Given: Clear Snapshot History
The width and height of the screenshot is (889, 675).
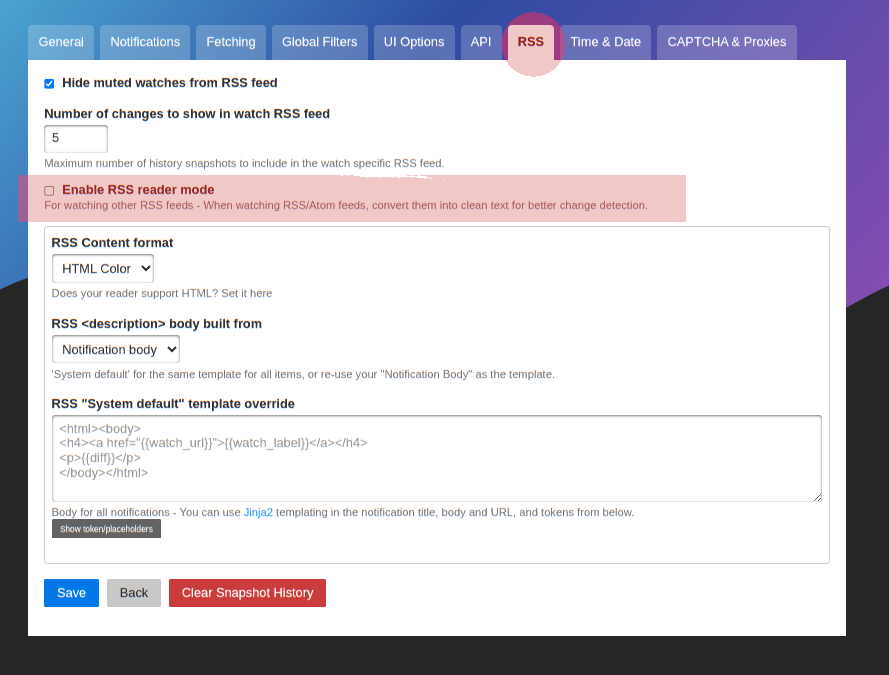Looking at the screenshot, I should tap(247, 593).
